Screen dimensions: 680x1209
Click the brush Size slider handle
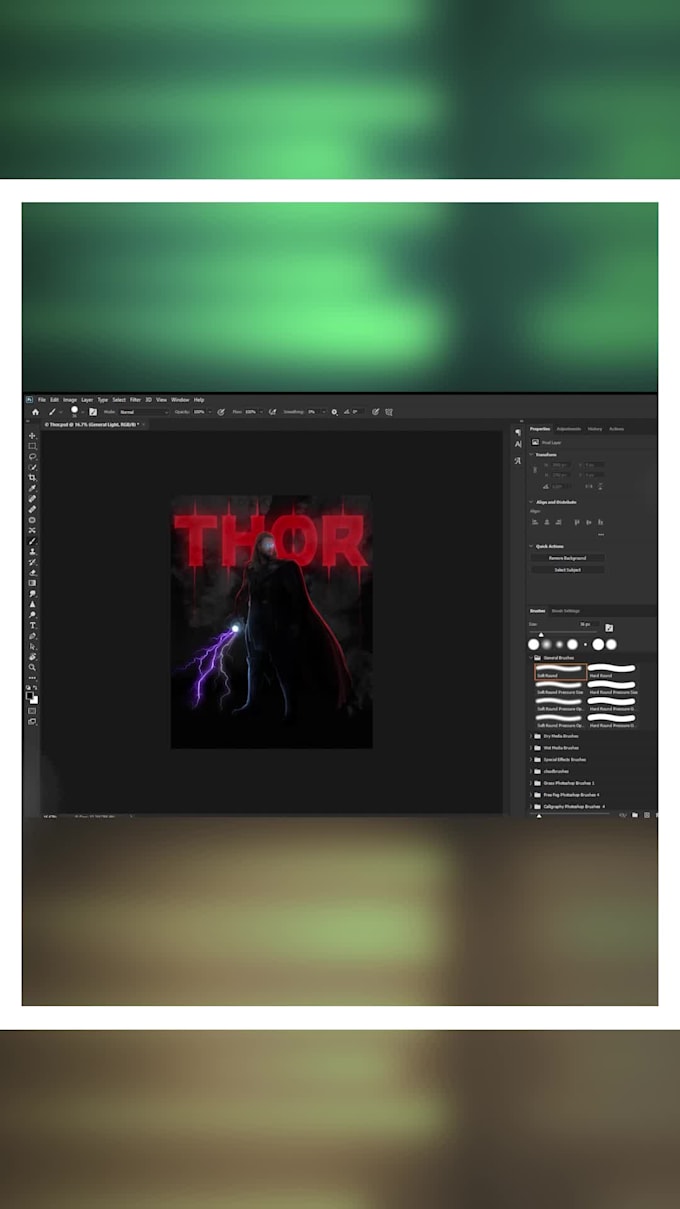pyautogui.click(x=541, y=635)
